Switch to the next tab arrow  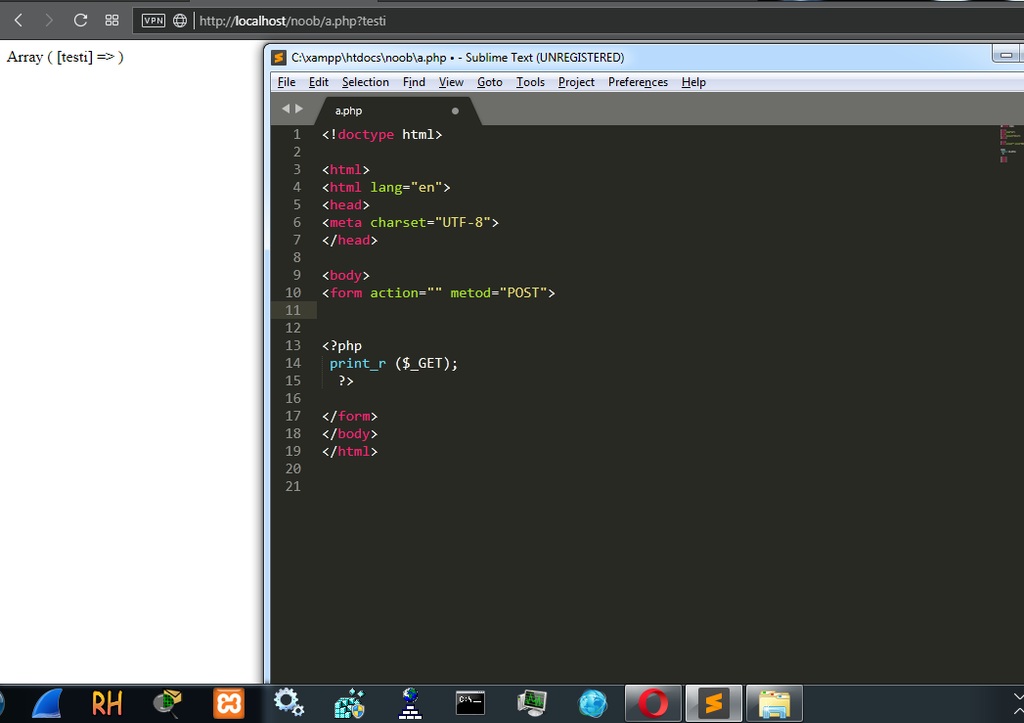[x=299, y=108]
